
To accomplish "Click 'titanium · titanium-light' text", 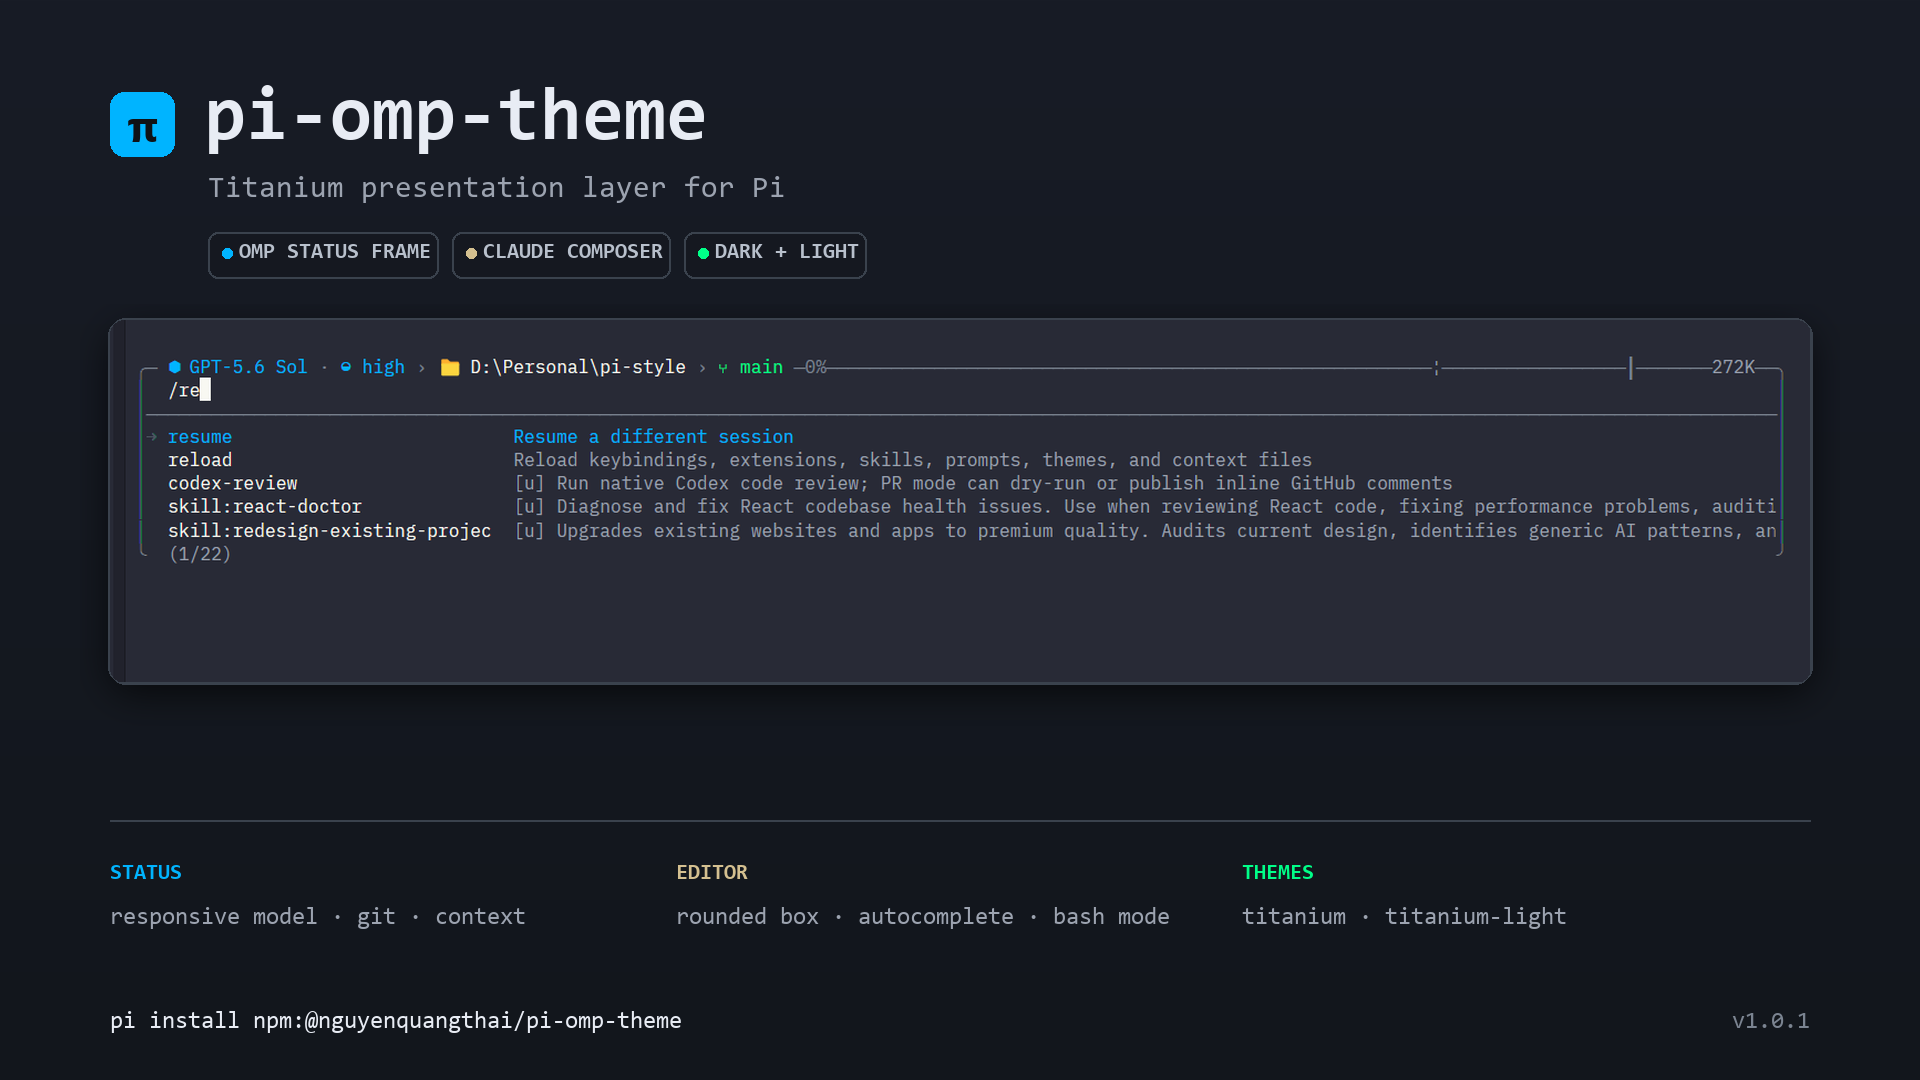I will [x=1404, y=917].
